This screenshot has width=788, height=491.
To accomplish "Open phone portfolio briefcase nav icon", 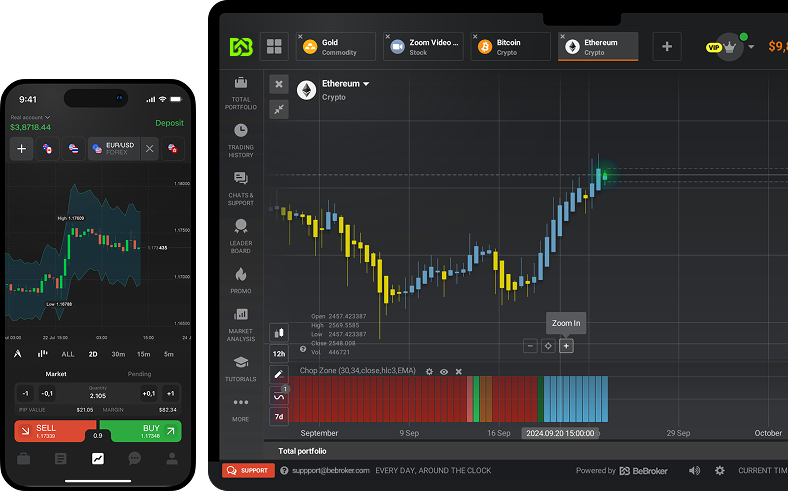I will [x=23, y=458].
